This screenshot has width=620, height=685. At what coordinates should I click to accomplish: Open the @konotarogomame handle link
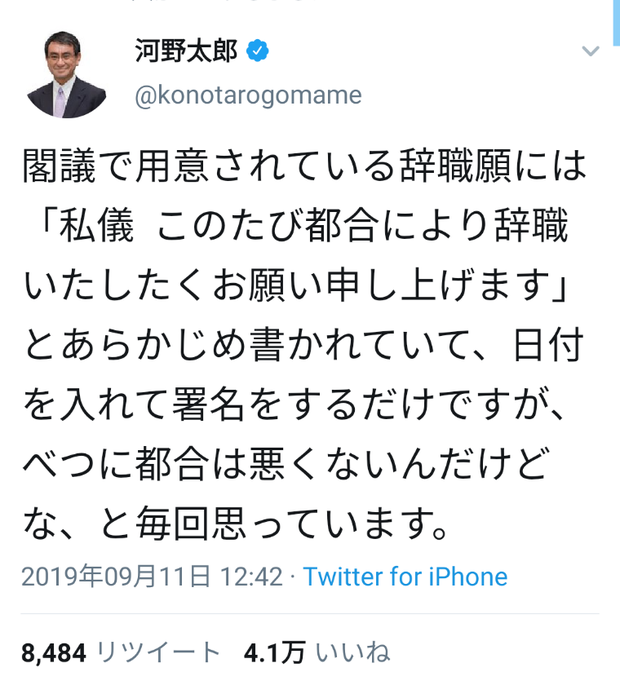248,95
